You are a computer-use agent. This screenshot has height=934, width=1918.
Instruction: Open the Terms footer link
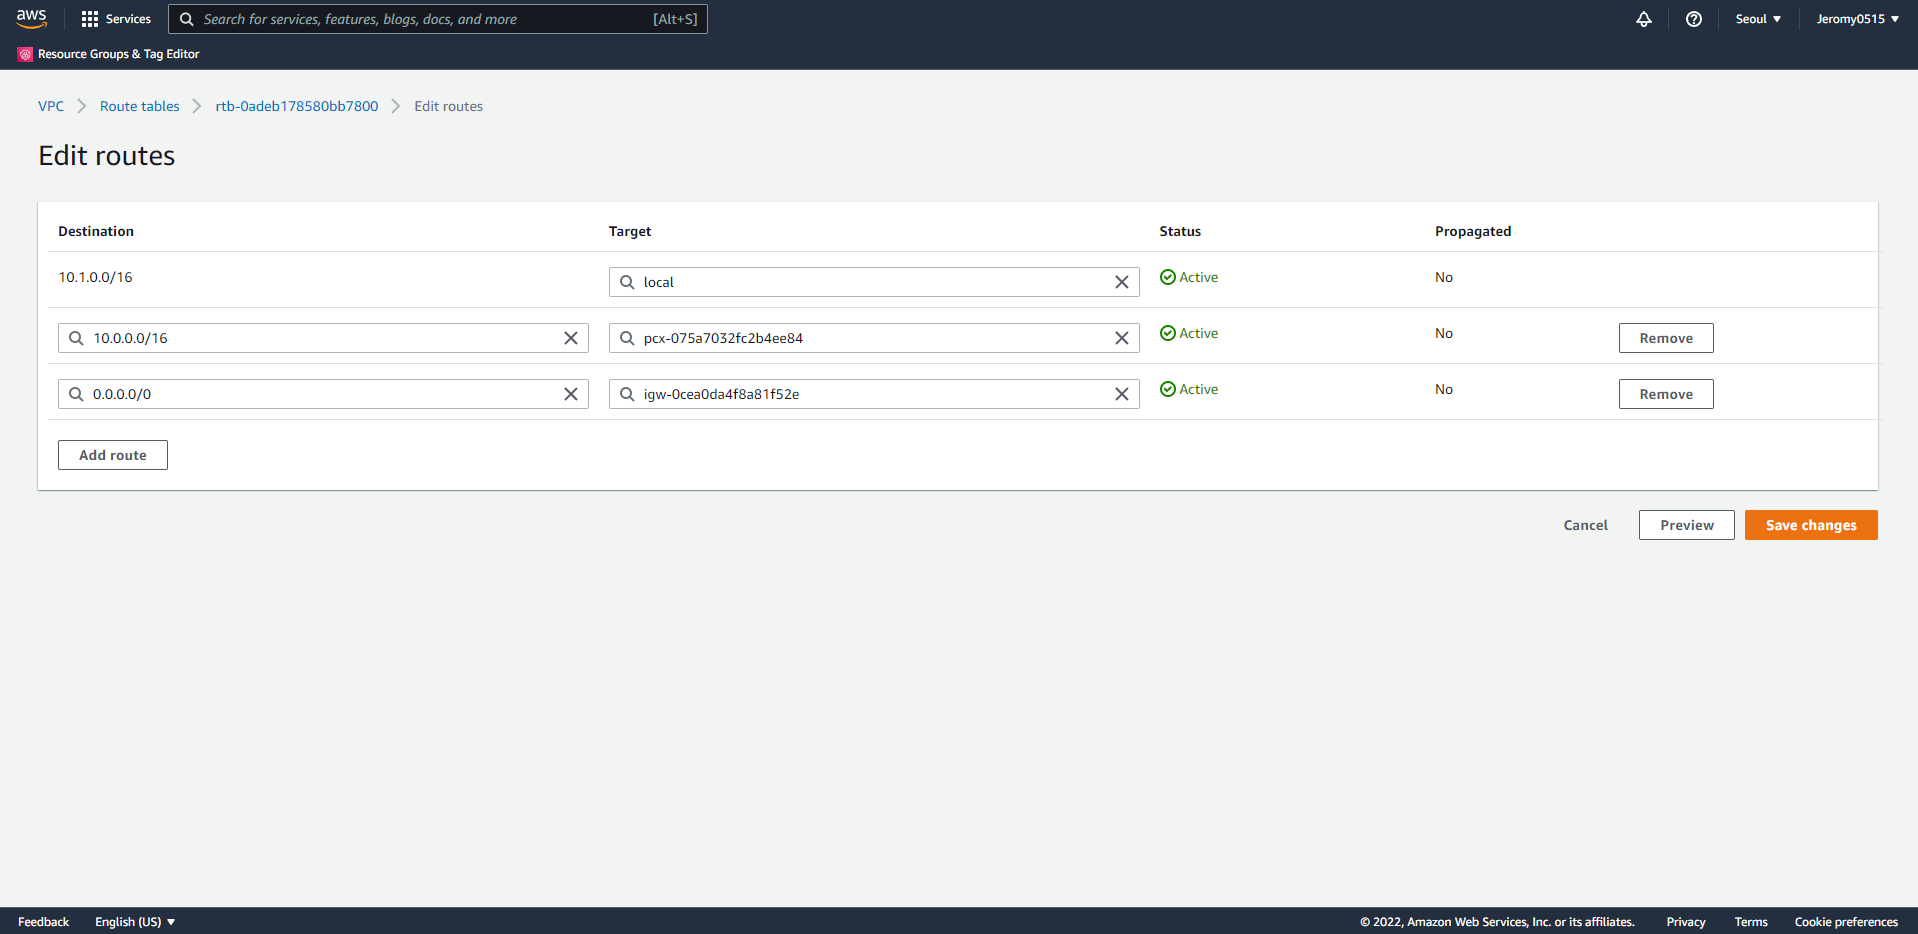[1751, 922]
